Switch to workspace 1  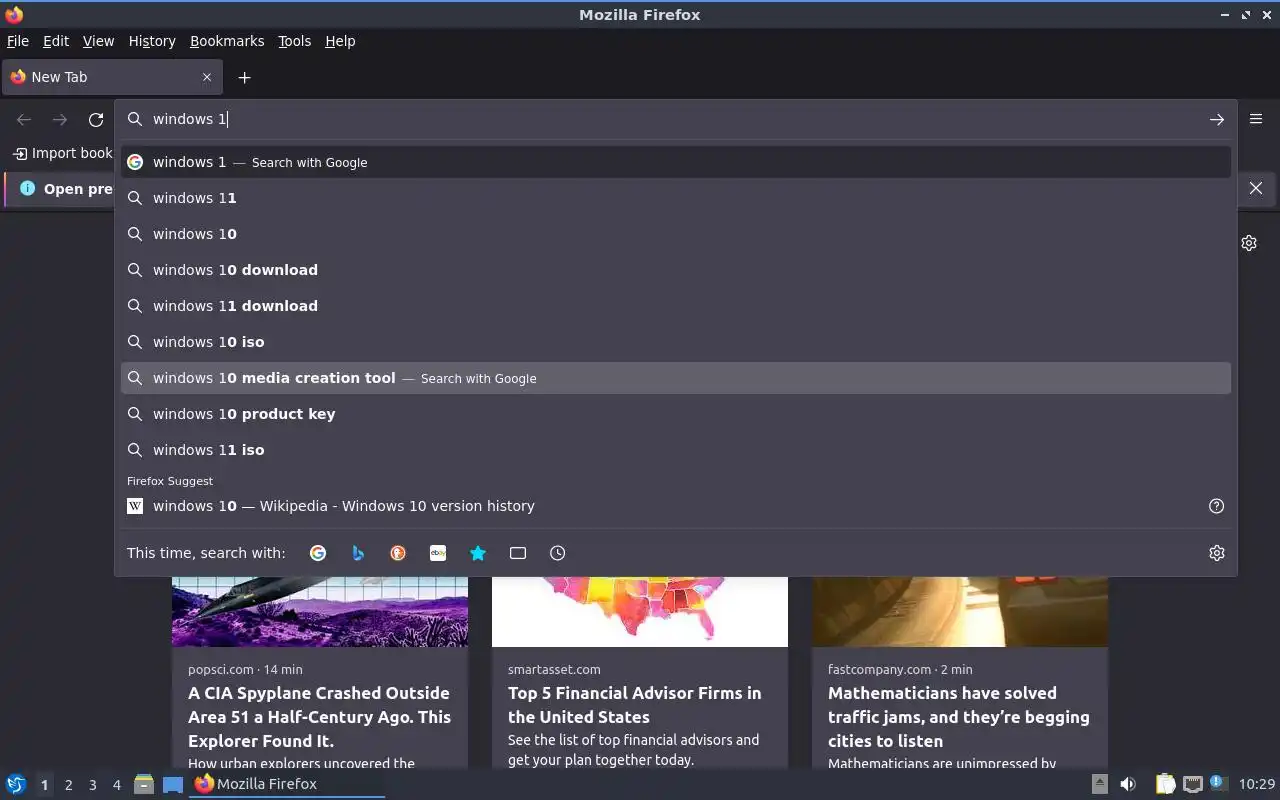coord(44,785)
